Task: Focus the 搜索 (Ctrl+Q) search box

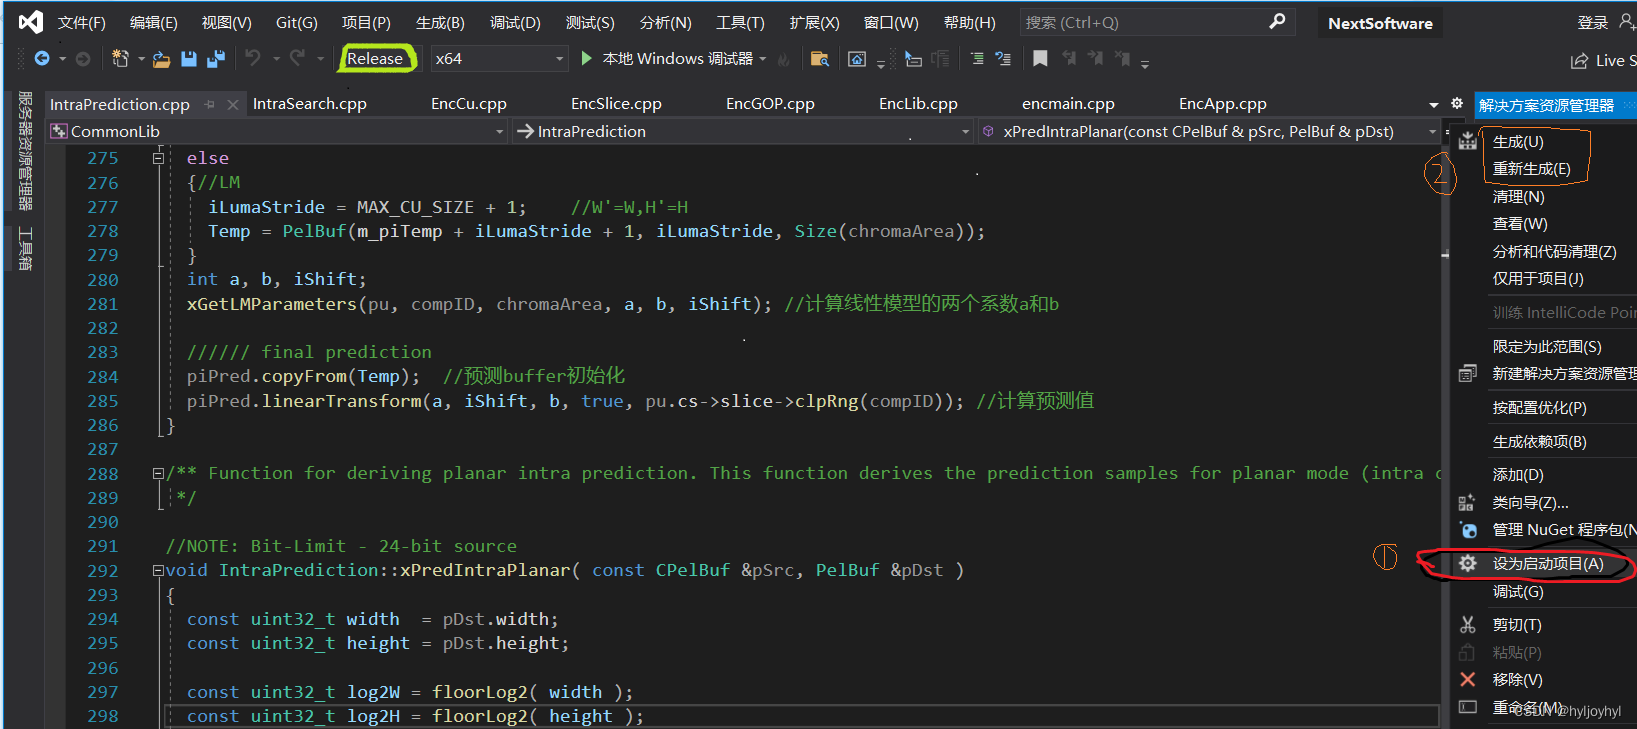Action: (x=1157, y=22)
